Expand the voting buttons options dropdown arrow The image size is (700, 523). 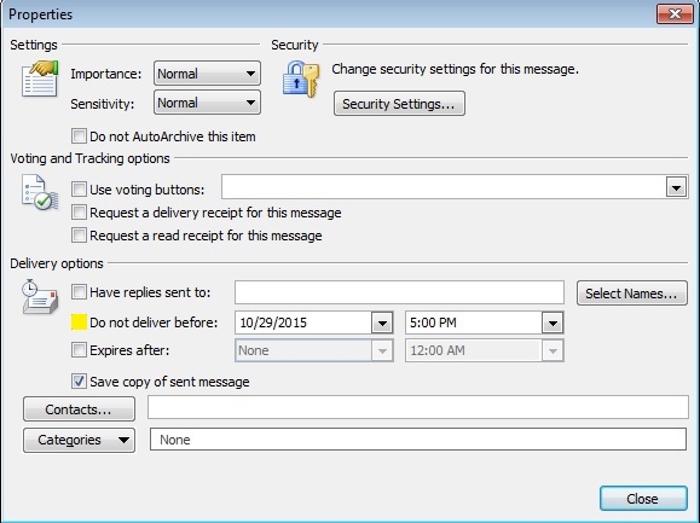676,187
